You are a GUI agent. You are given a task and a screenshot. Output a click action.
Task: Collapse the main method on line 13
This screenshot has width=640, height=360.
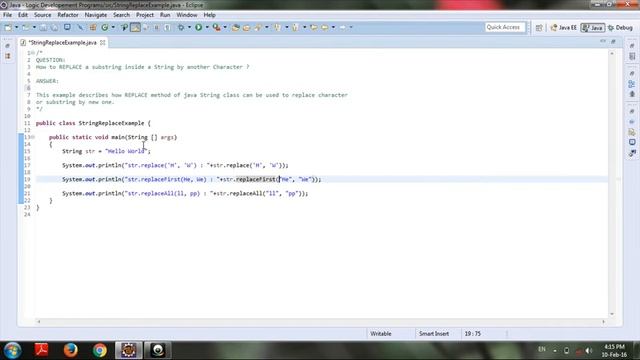pyautogui.click(x=33, y=137)
